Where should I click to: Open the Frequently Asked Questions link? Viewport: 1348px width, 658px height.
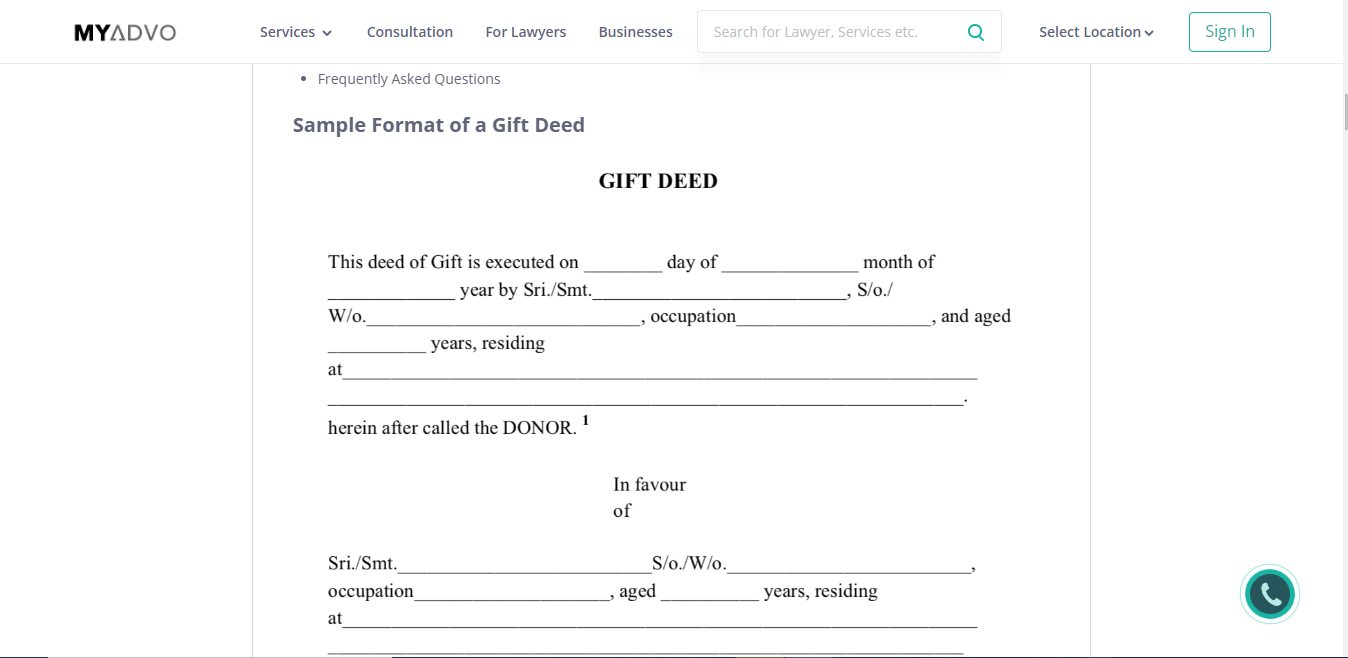pos(409,78)
